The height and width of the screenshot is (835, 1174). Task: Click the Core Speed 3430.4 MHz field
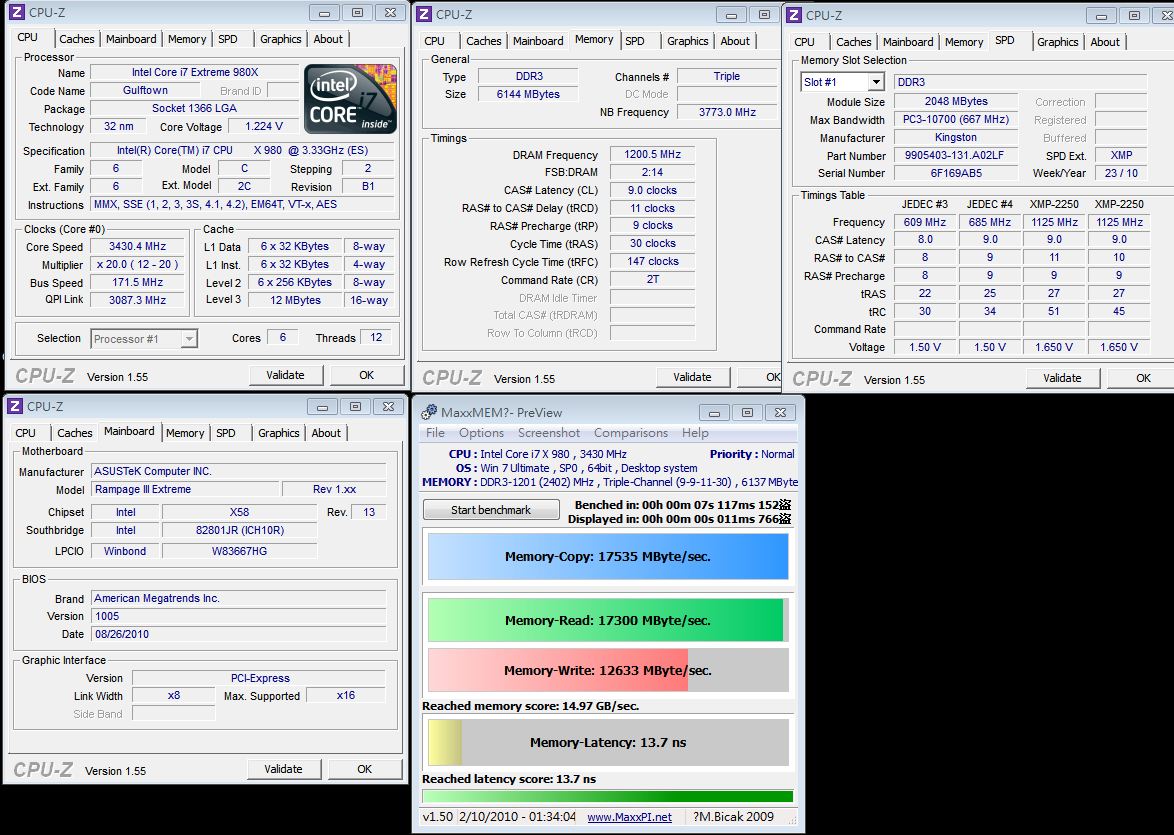[x=137, y=246]
